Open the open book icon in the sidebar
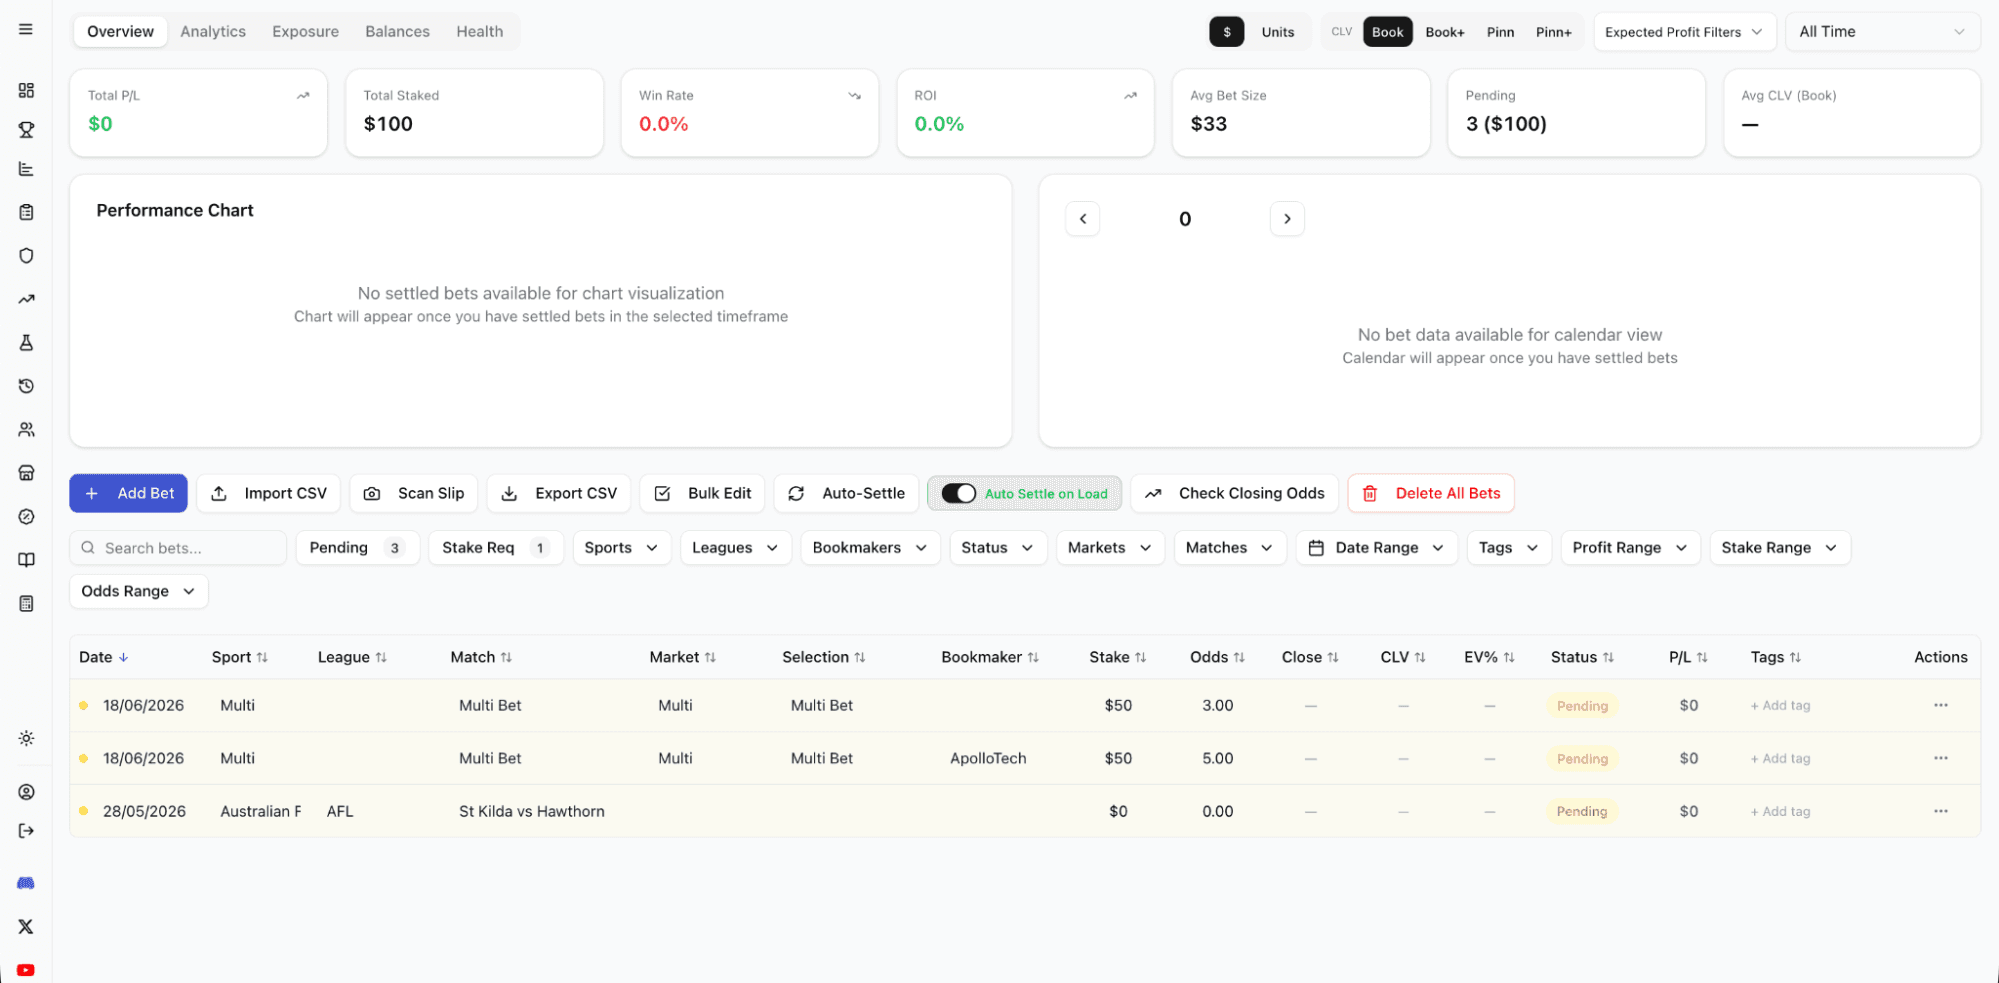 (x=26, y=560)
